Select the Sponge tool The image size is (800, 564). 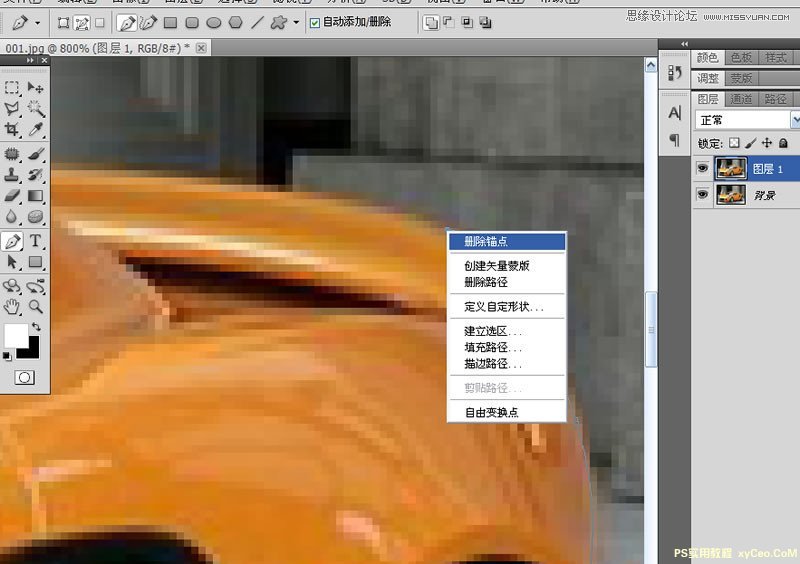pos(35,216)
